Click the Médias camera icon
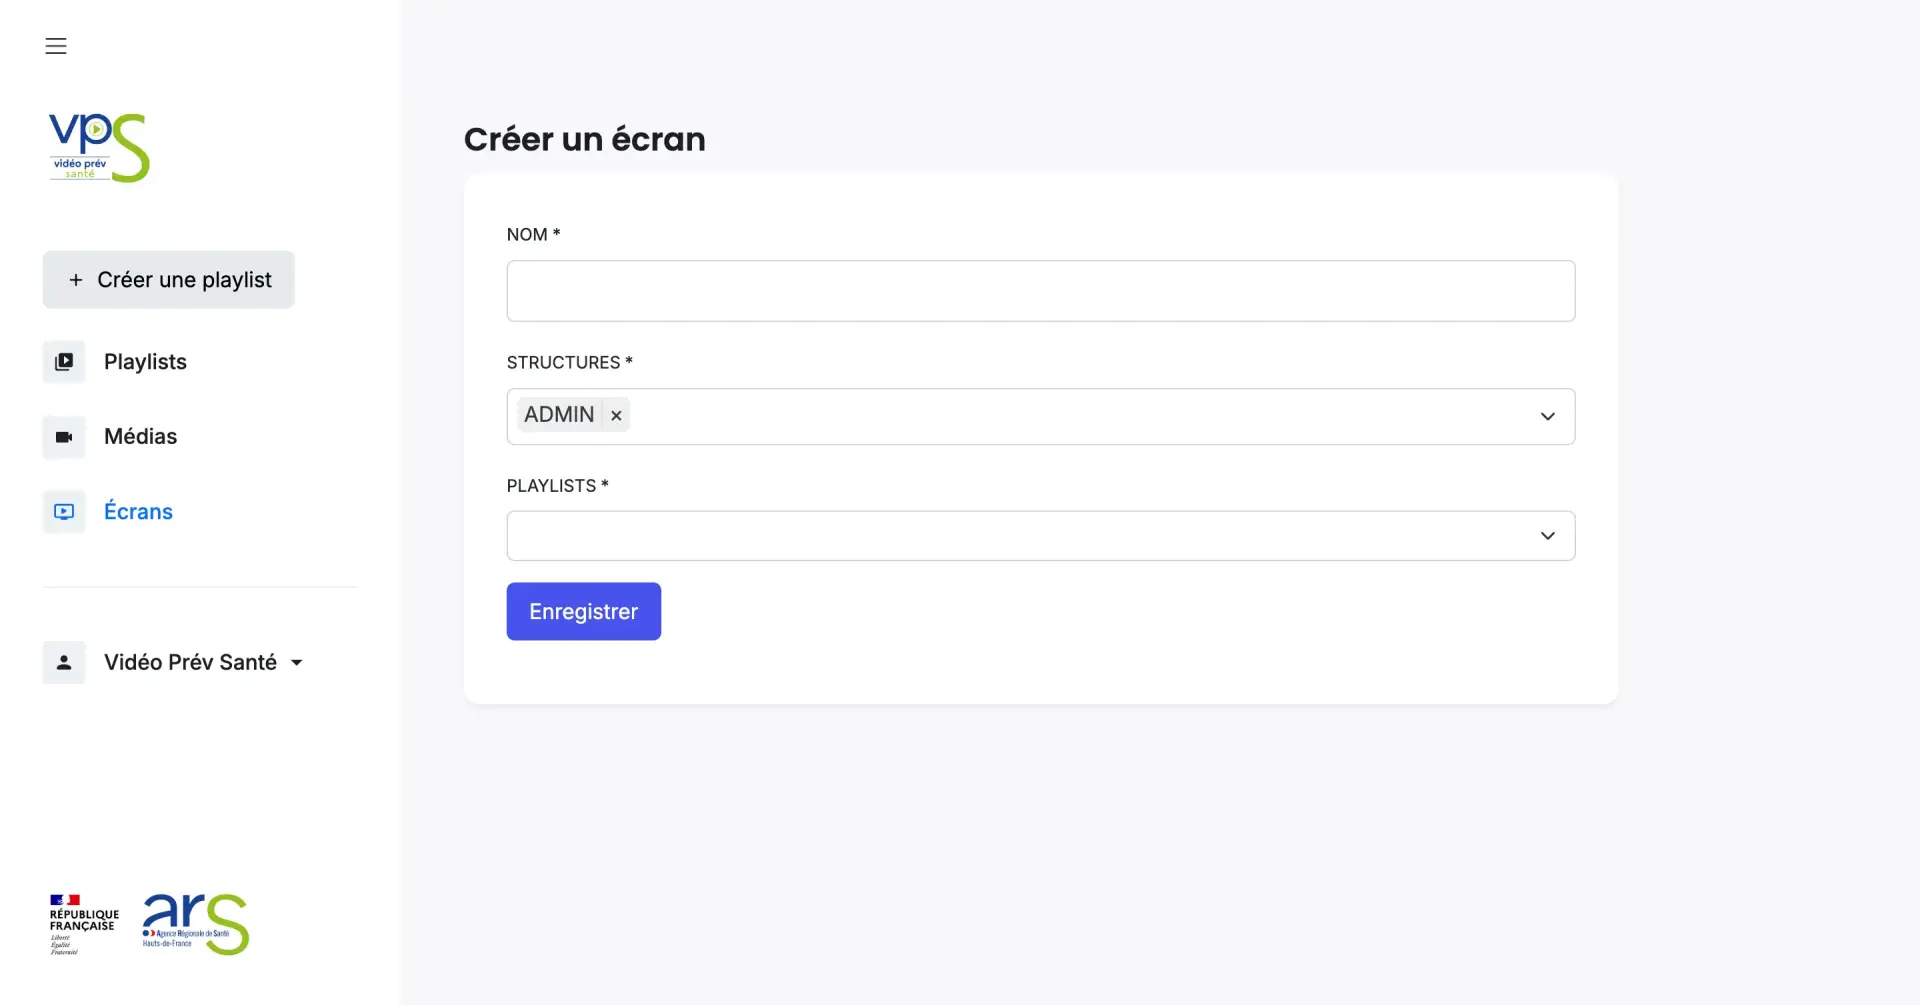Viewport: 1920px width, 1005px height. click(x=64, y=437)
